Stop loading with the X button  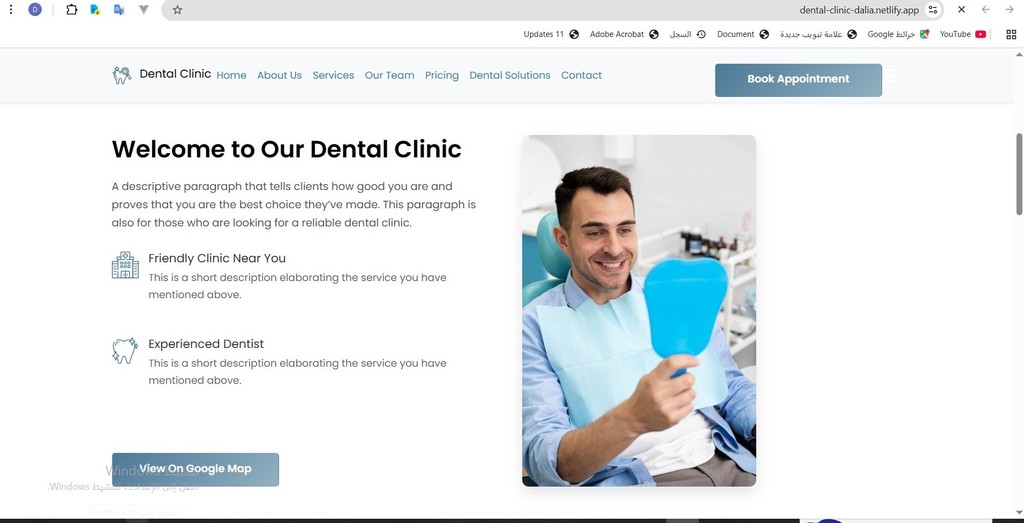click(961, 10)
